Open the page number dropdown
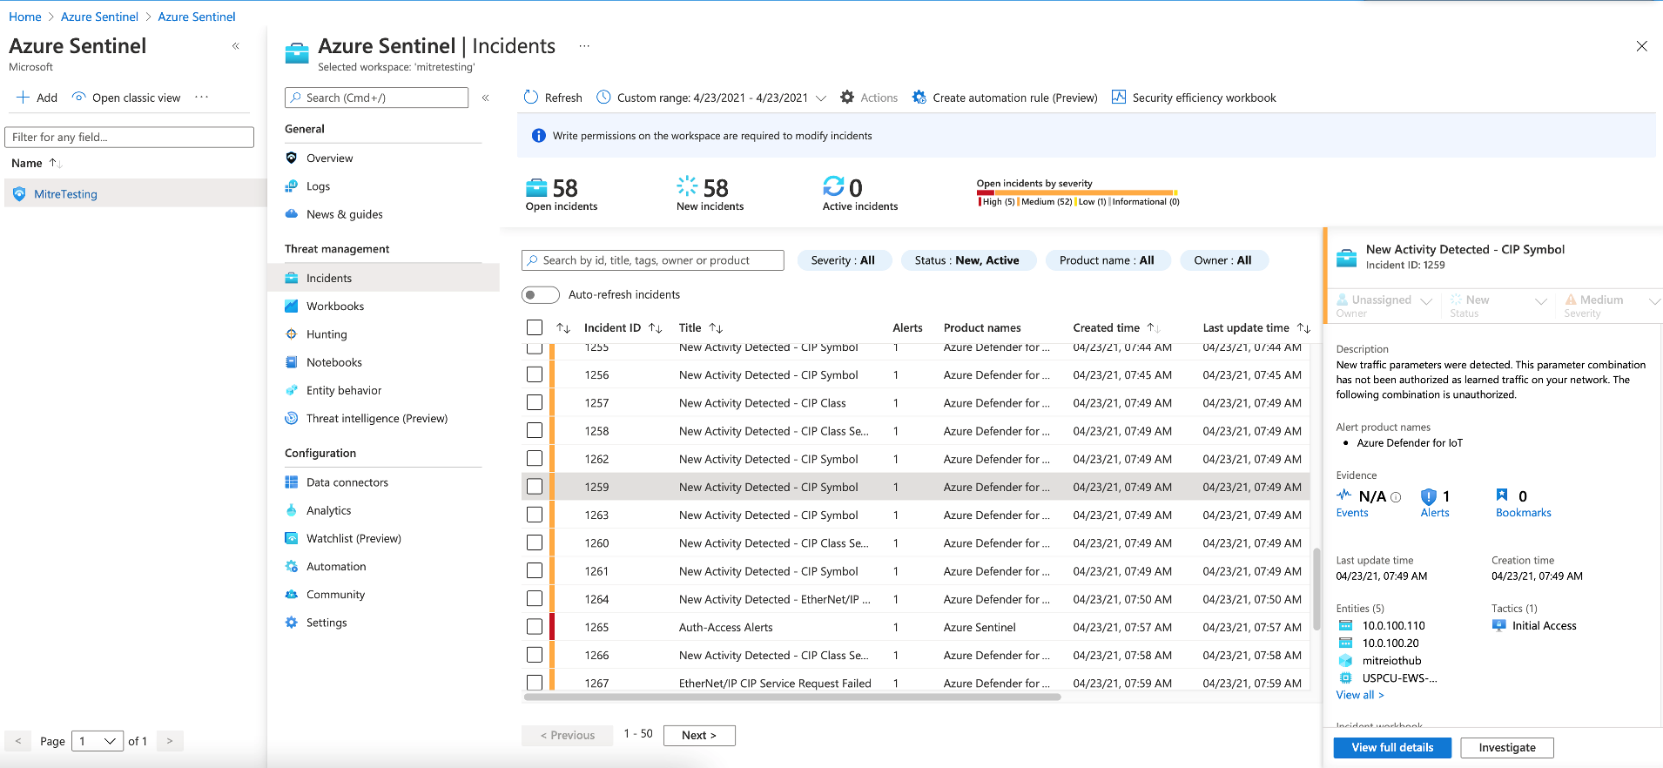This screenshot has width=1663, height=768. click(98, 741)
